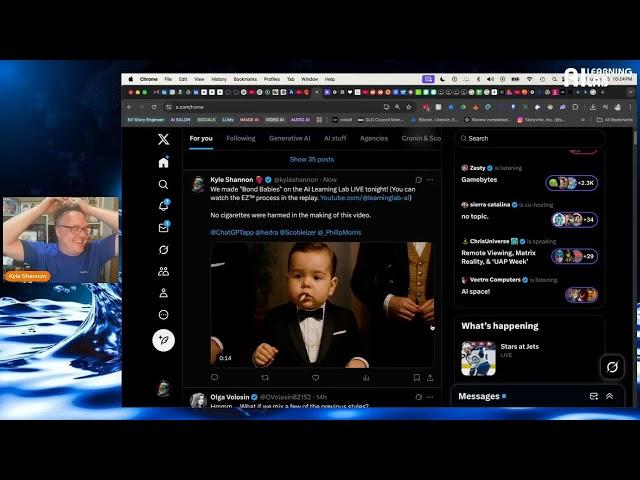Show 35 new posts
The width and height of the screenshot is (640, 480).
click(312, 160)
